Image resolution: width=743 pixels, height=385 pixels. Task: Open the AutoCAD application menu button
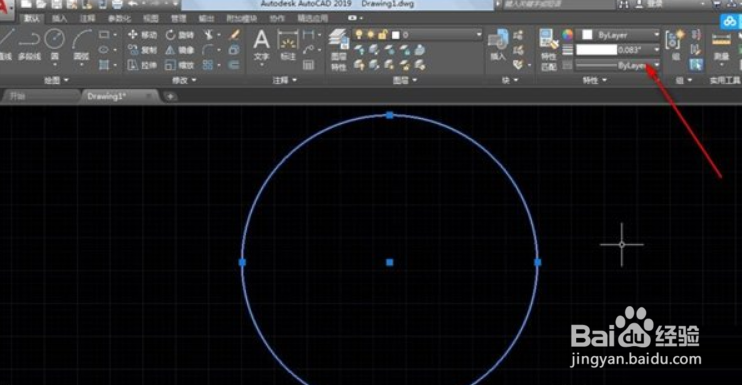(x=6, y=9)
